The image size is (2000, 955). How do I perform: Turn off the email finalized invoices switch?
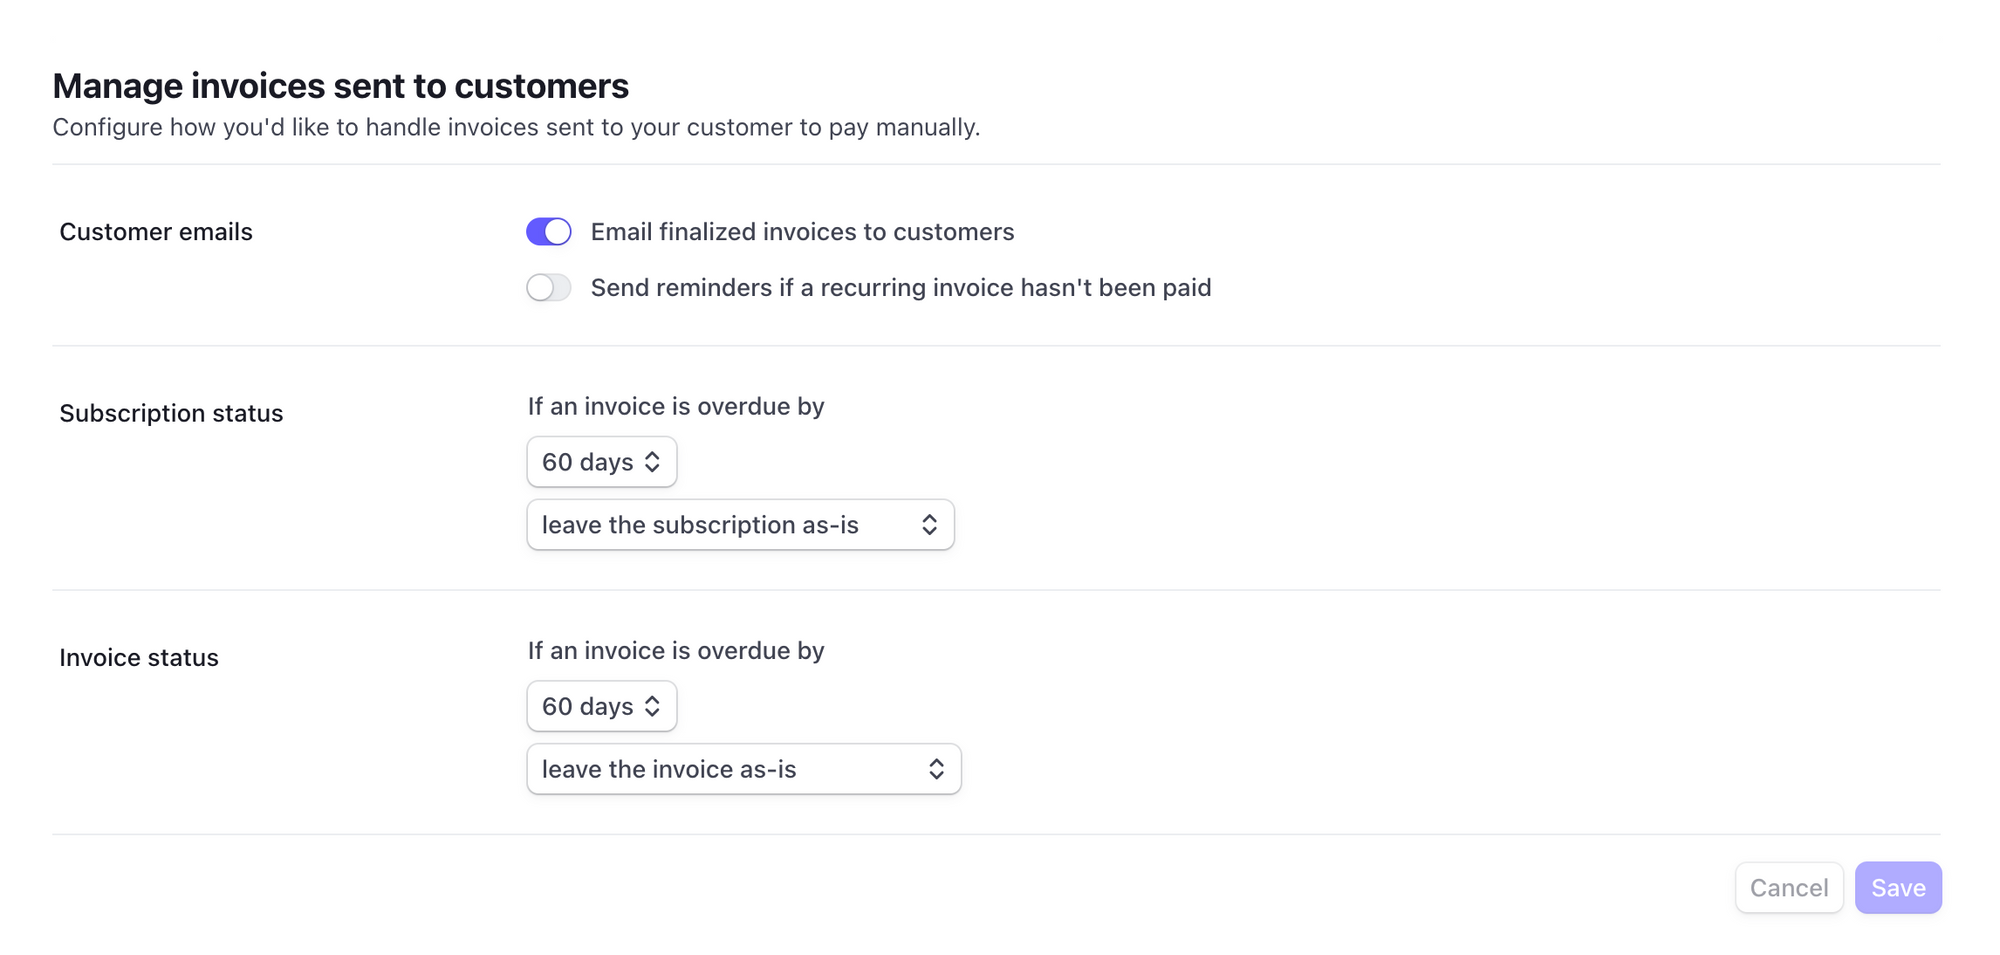(x=549, y=232)
